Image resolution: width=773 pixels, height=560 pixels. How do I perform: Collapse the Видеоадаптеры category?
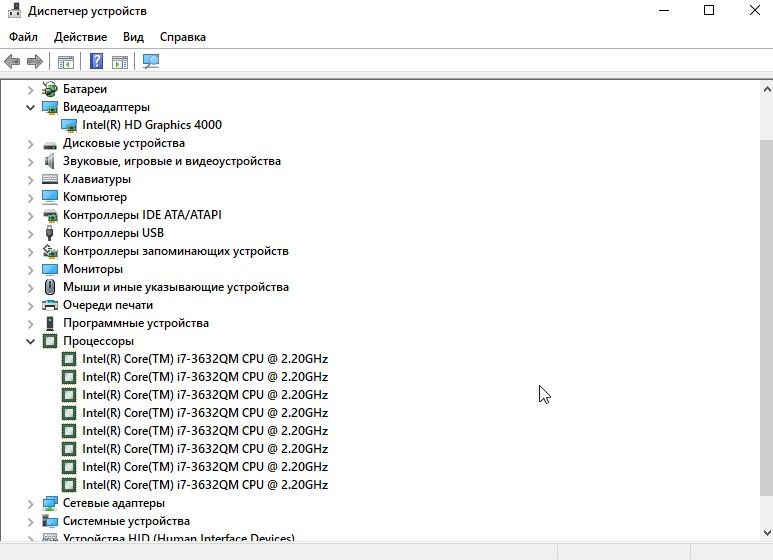pyautogui.click(x=30, y=107)
